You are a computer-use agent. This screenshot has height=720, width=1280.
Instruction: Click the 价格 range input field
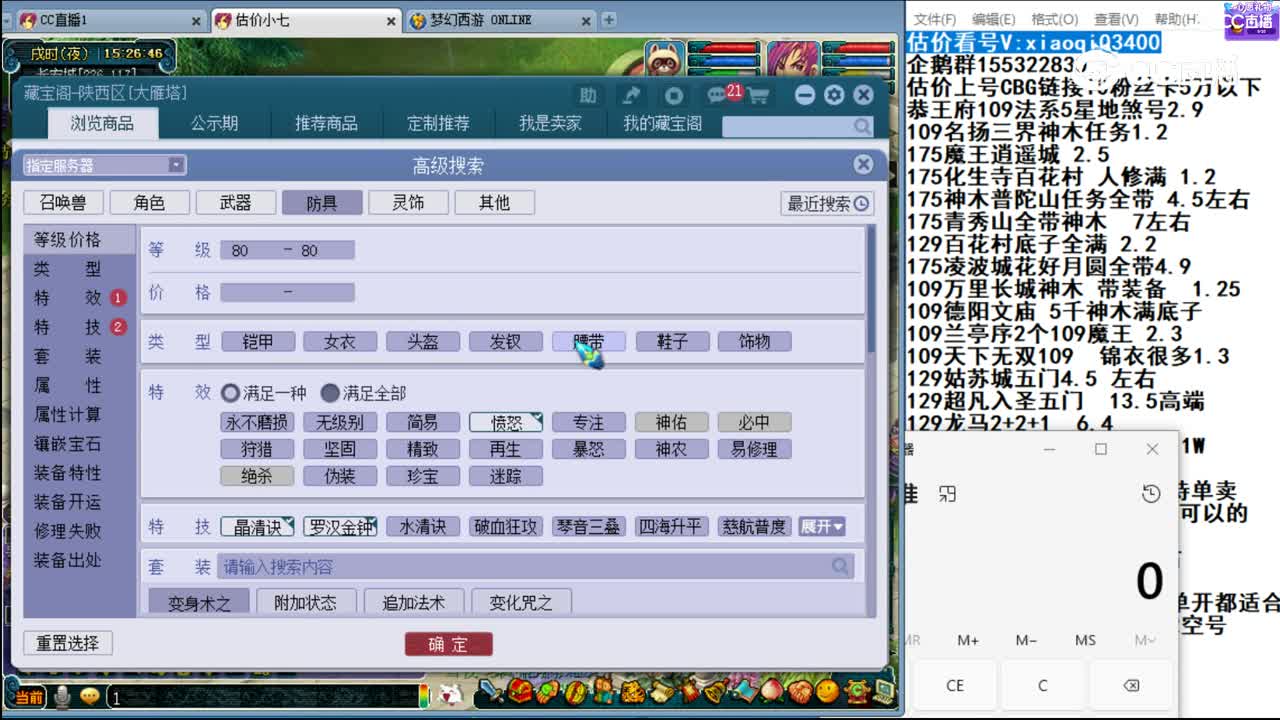coord(287,292)
